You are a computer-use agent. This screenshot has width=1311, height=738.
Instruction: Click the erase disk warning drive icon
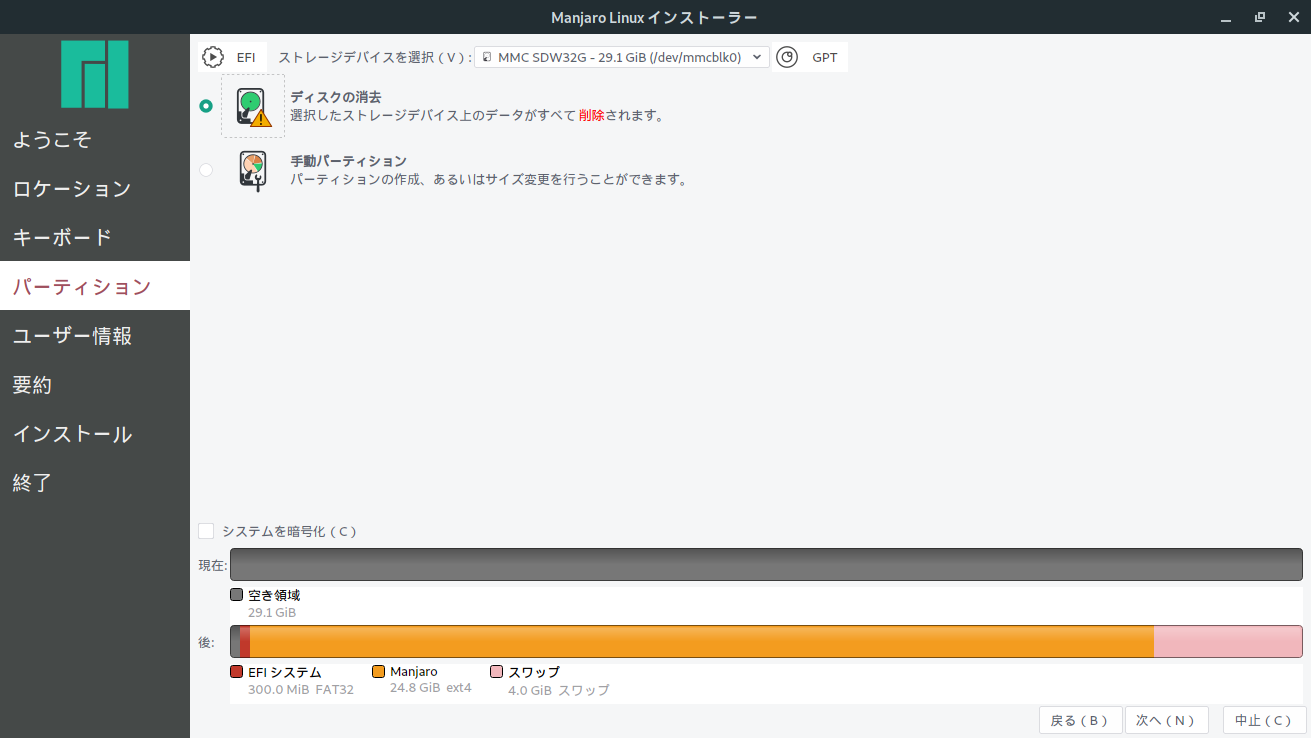click(254, 106)
